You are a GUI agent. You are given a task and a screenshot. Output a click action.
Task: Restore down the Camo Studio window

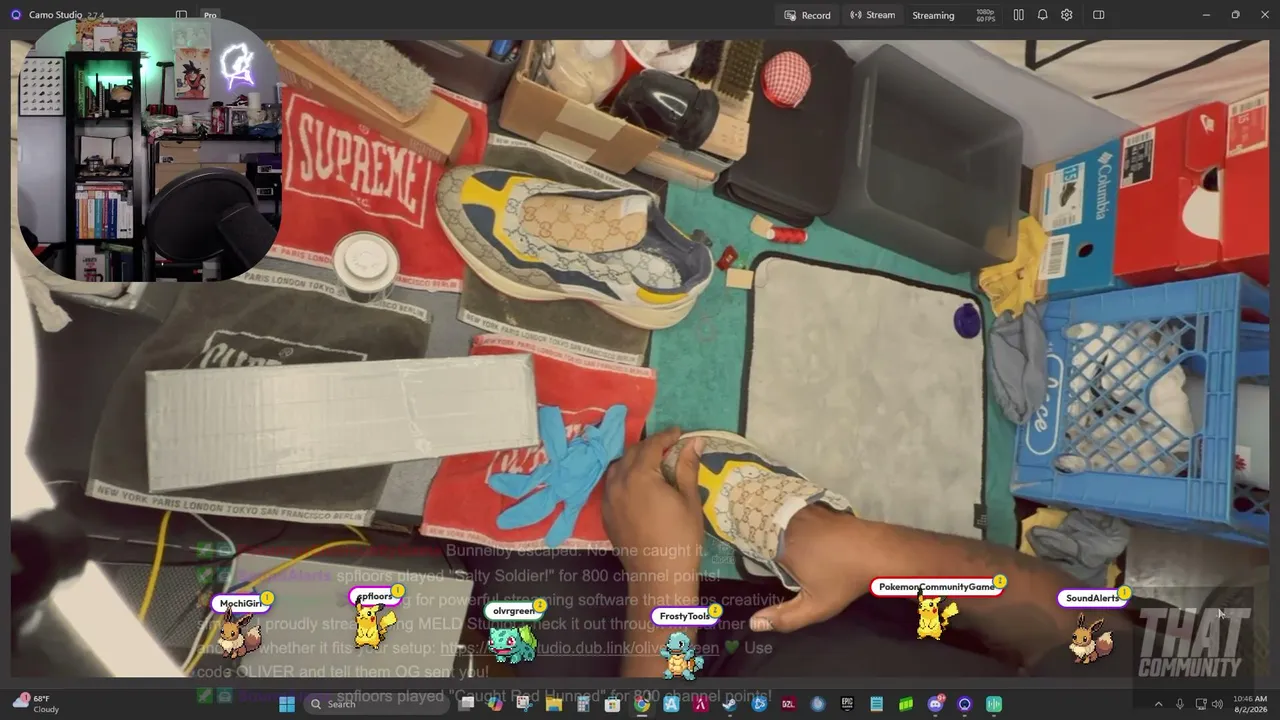coord(1235,15)
